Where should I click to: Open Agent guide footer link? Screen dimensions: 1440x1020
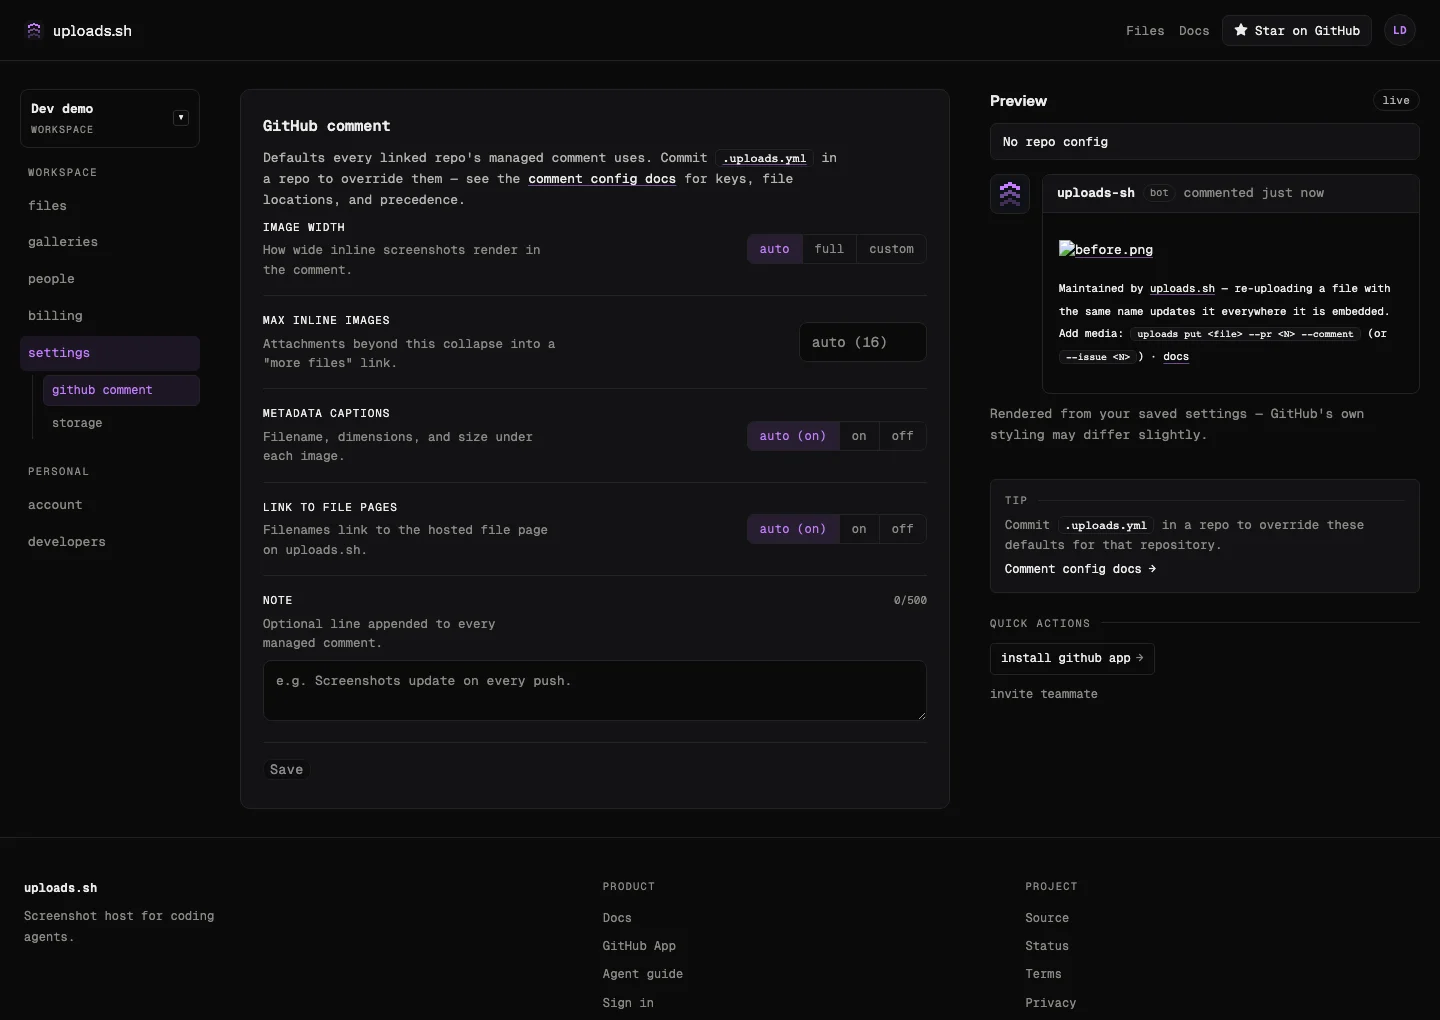click(643, 974)
